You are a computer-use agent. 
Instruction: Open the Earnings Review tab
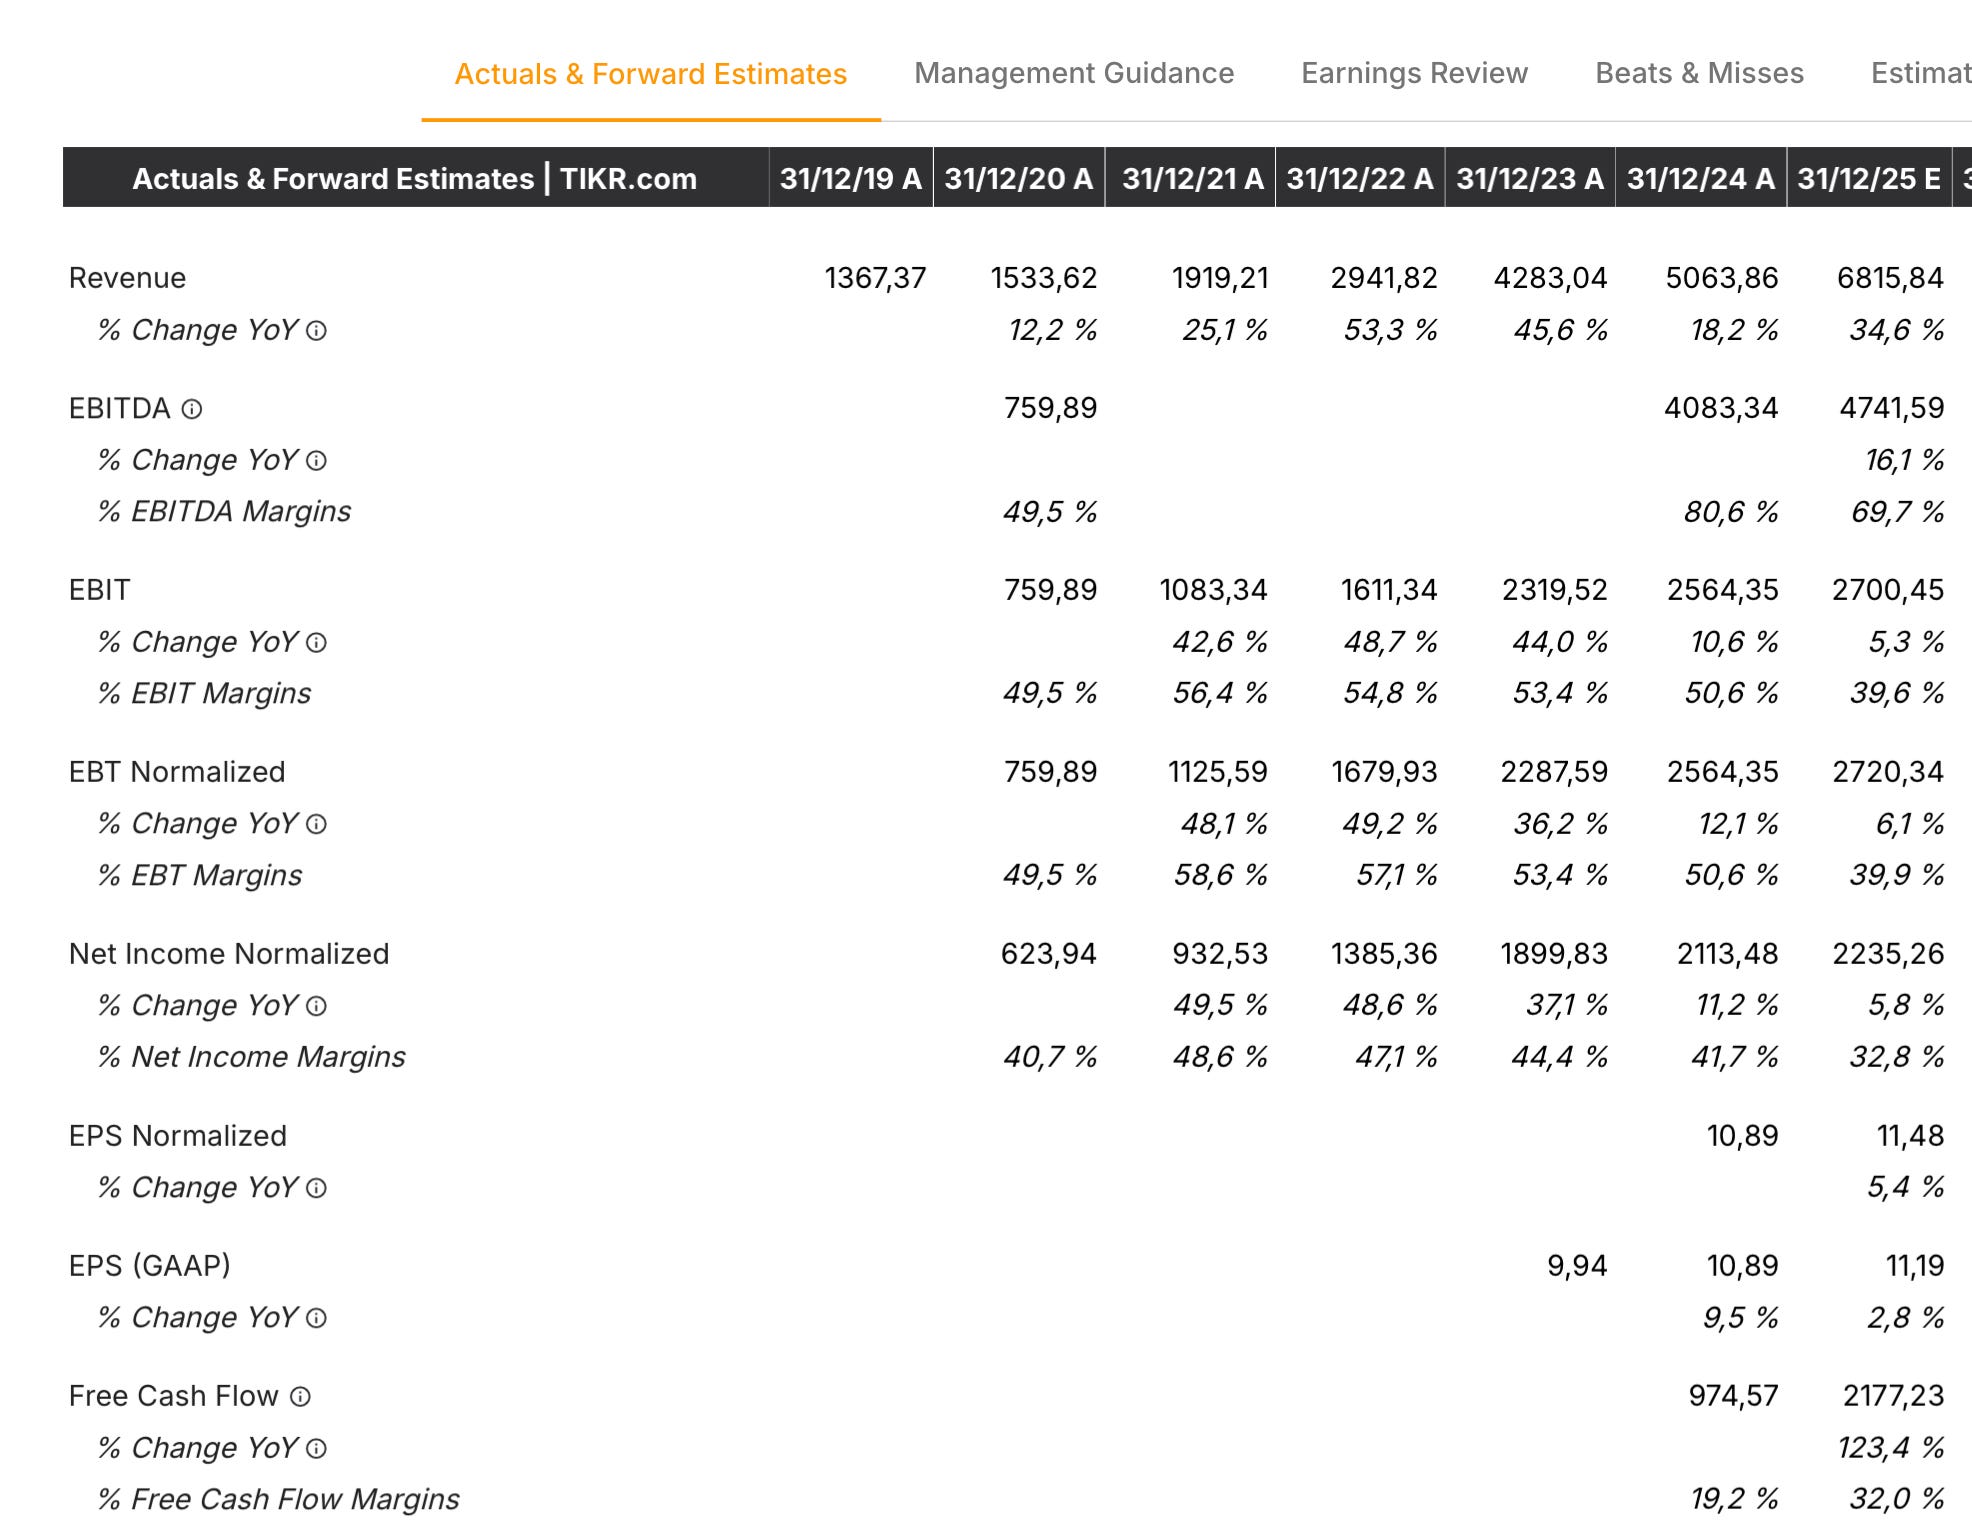pos(1414,73)
